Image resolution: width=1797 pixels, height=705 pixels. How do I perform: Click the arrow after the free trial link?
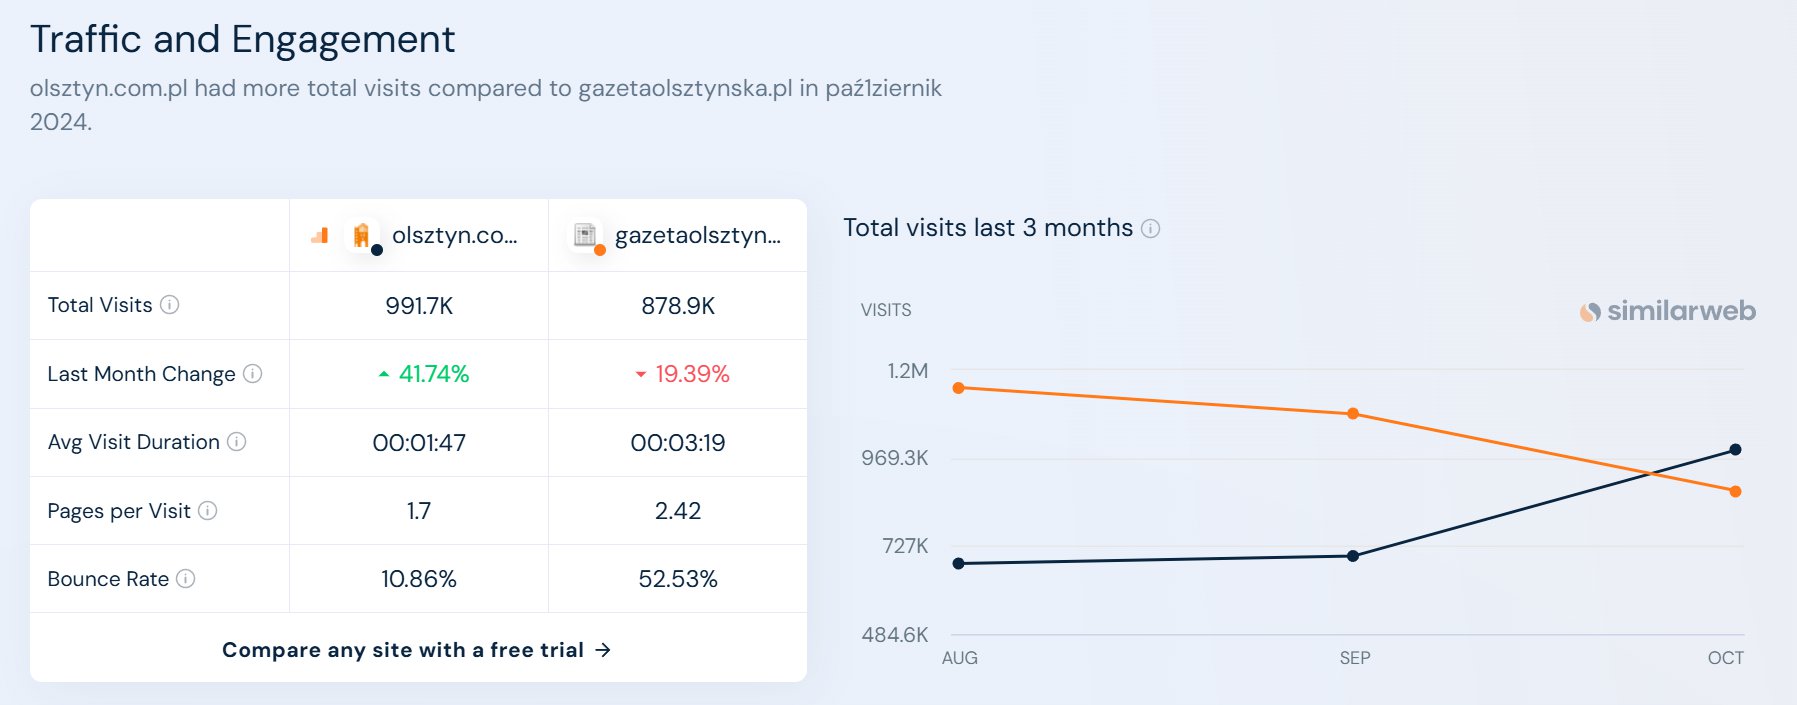click(603, 650)
